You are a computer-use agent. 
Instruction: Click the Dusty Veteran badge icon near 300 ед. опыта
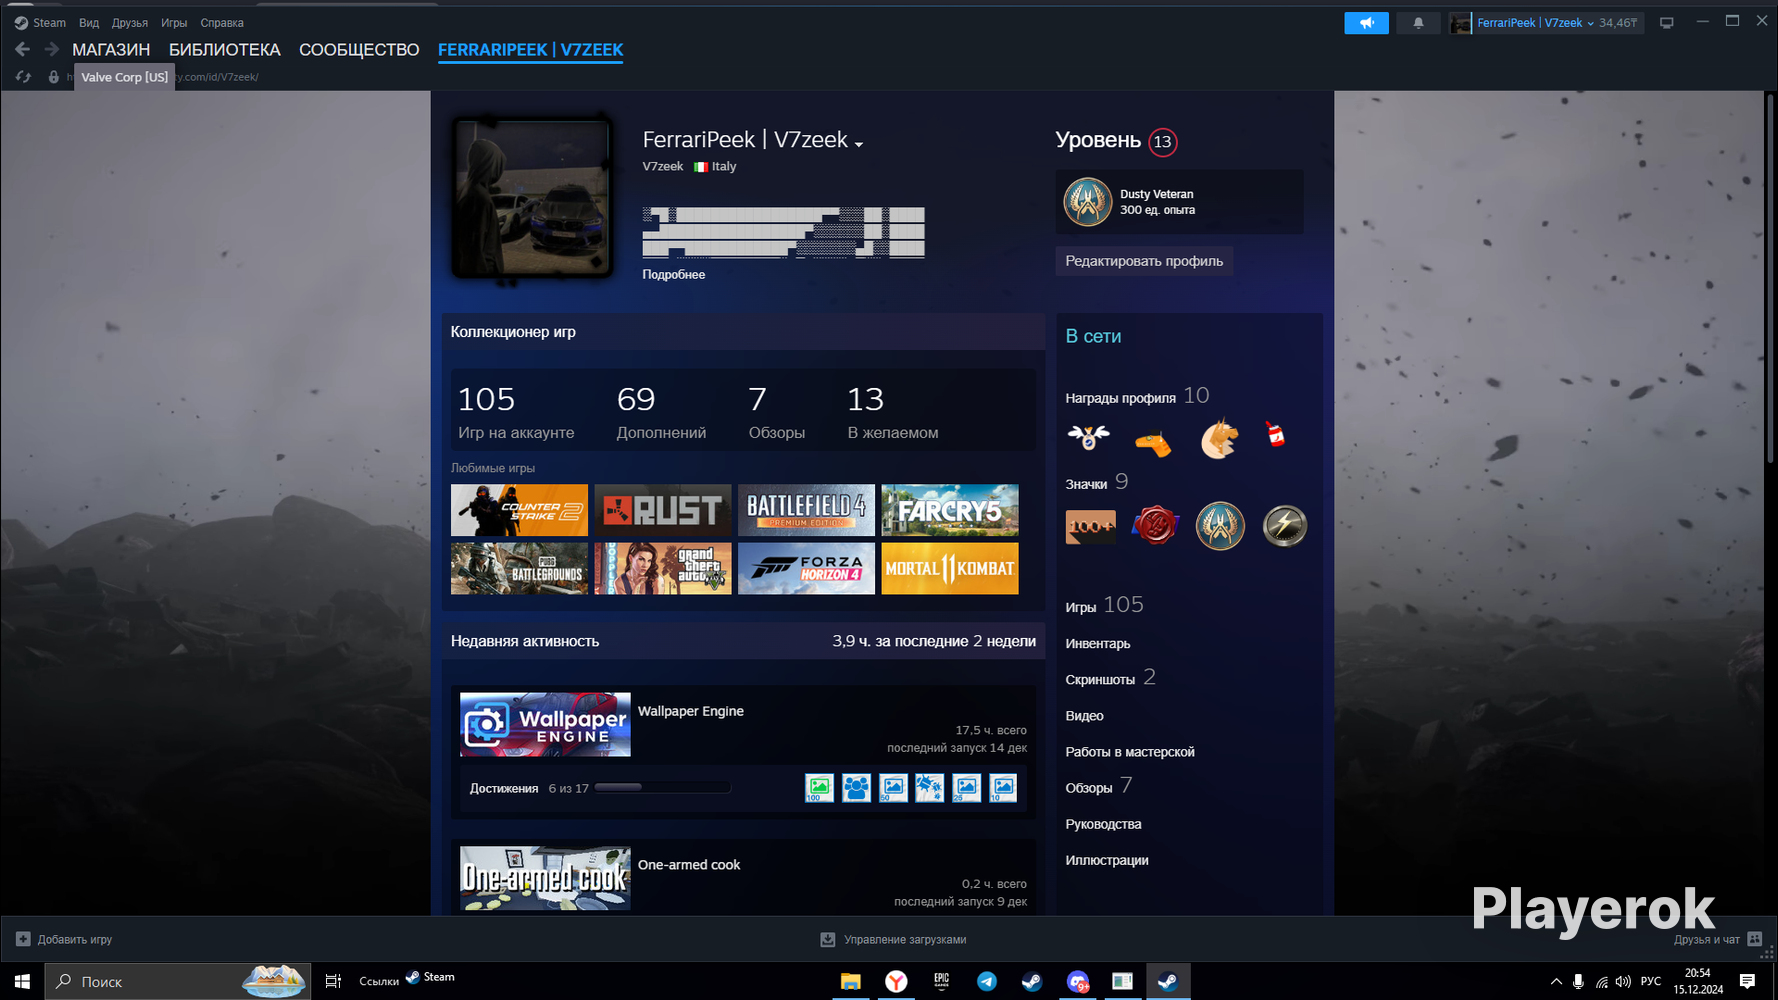point(1087,202)
